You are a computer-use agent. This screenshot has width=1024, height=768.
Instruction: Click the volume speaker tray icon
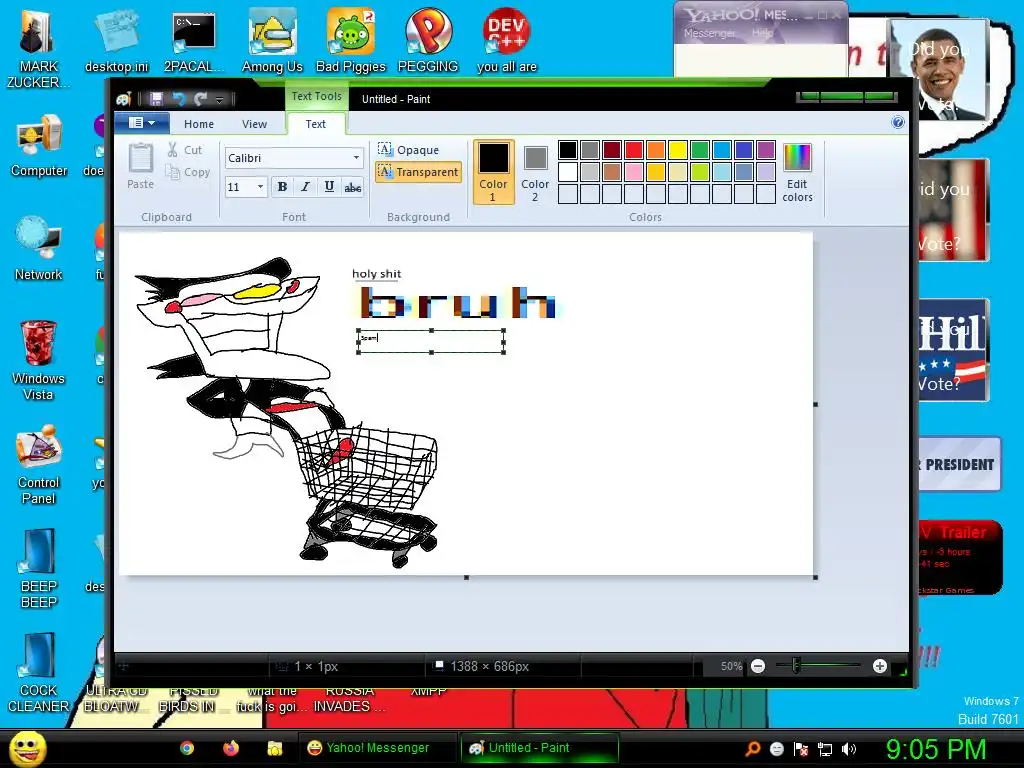[x=848, y=749]
